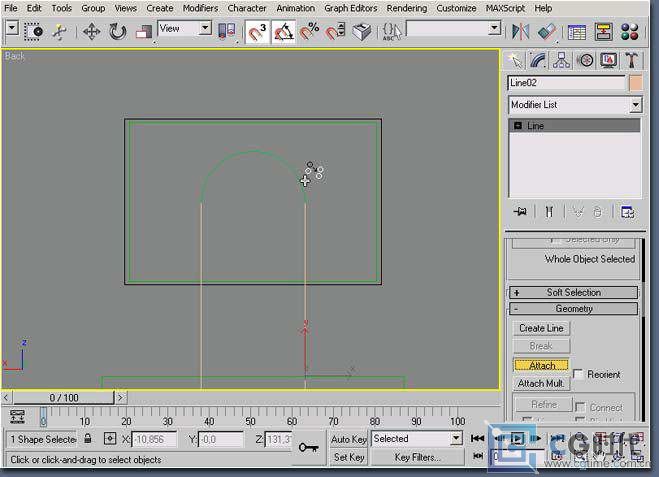
Task: Click the Y coordinate input field
Action: pyautogui.click(x=221, y=440)
